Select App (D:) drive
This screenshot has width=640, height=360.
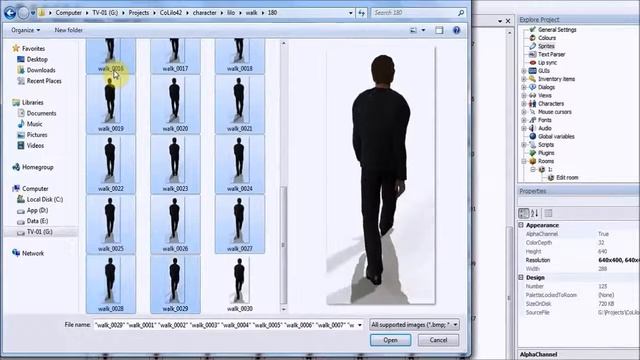point(37,210)
